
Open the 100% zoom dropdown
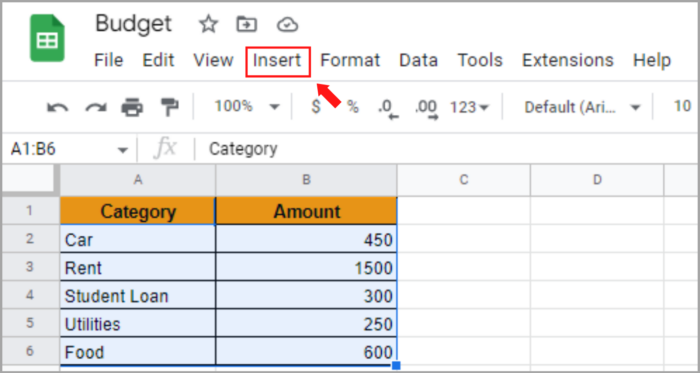tap(246, 107)
